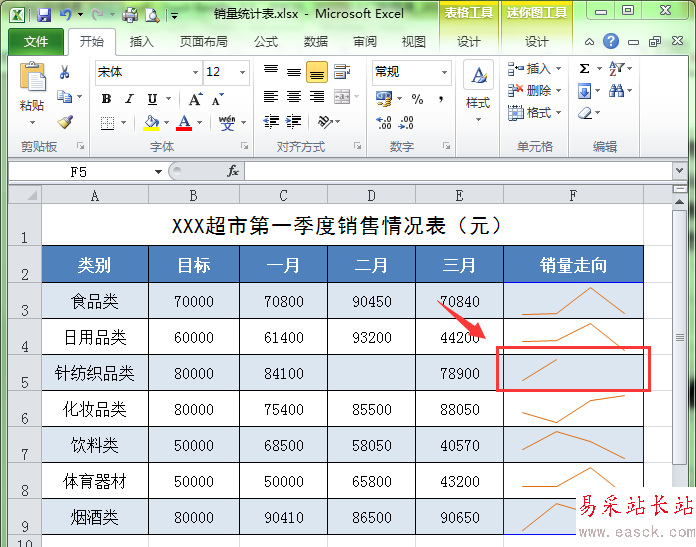696x547 pixels.
Task: Click the Merge and Center icon
Action: coord(342,96)
